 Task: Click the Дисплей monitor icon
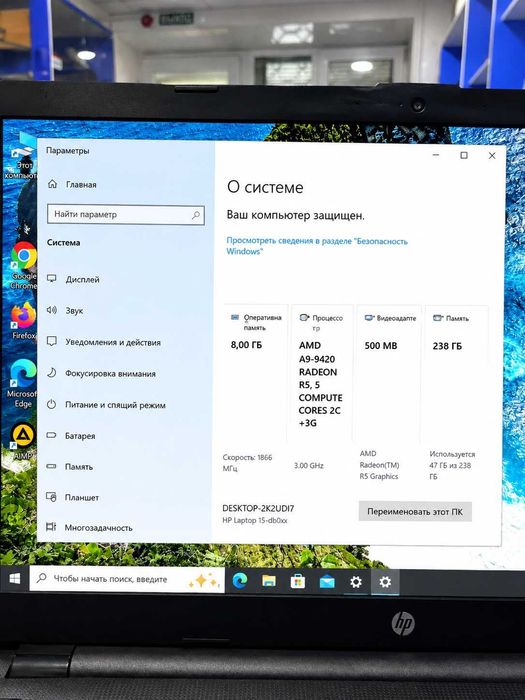[52, 279]
